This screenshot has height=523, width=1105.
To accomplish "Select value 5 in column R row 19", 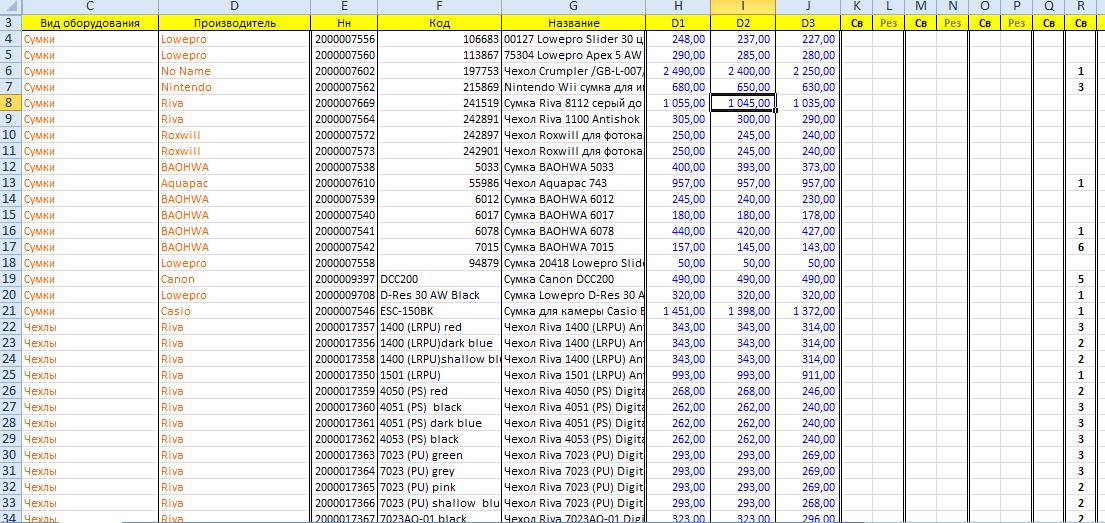I will [x=1081, y=279].
